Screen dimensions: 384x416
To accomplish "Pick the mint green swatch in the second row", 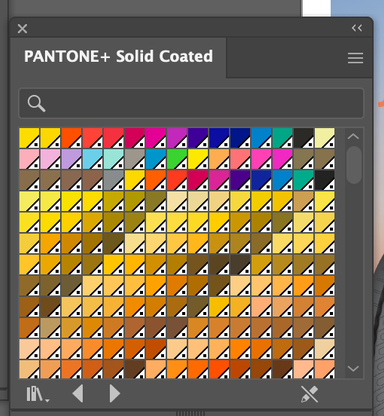I will click(x=113, y=159).
